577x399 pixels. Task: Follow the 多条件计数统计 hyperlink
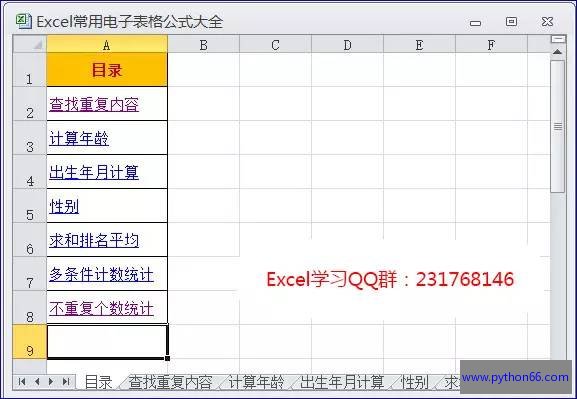(x=102, y=275)
